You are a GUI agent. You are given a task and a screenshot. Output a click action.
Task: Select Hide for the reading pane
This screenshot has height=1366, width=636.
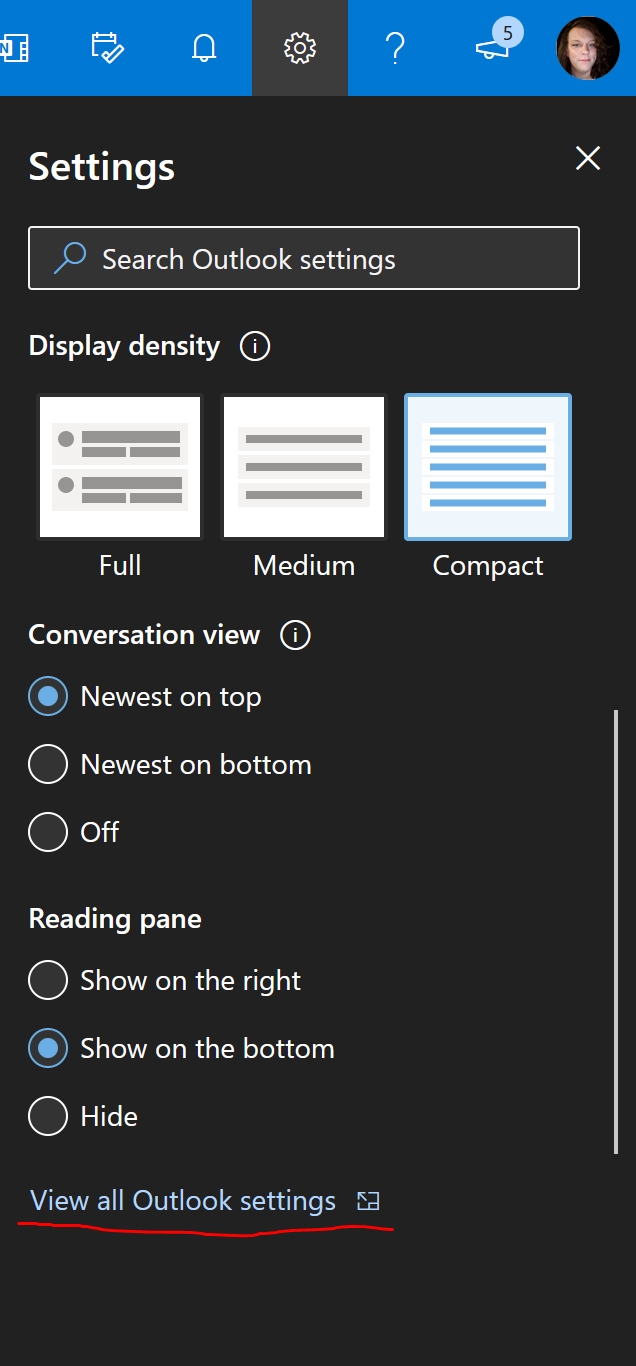(48, 1116)
